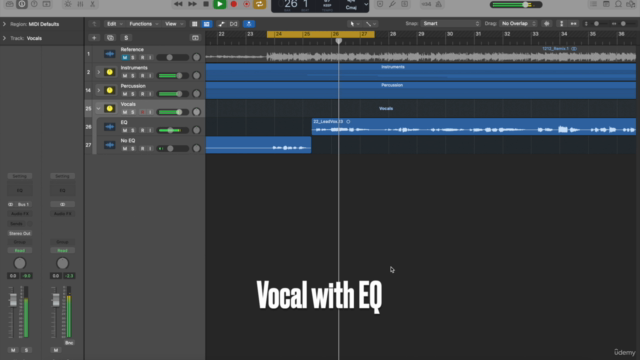
Task: Collapse the Vocals track stack
Action: 98,109
